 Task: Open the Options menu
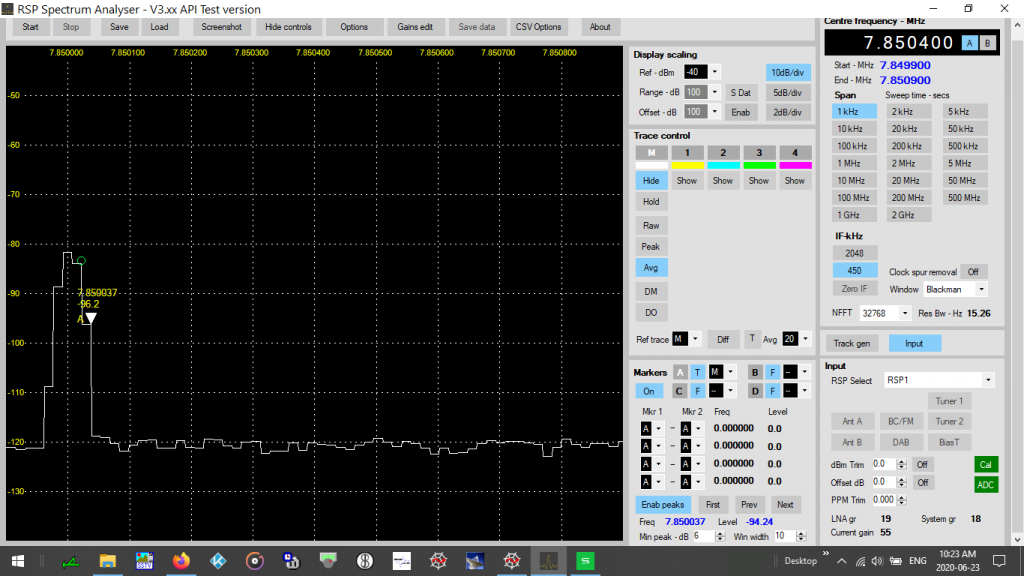355,27
